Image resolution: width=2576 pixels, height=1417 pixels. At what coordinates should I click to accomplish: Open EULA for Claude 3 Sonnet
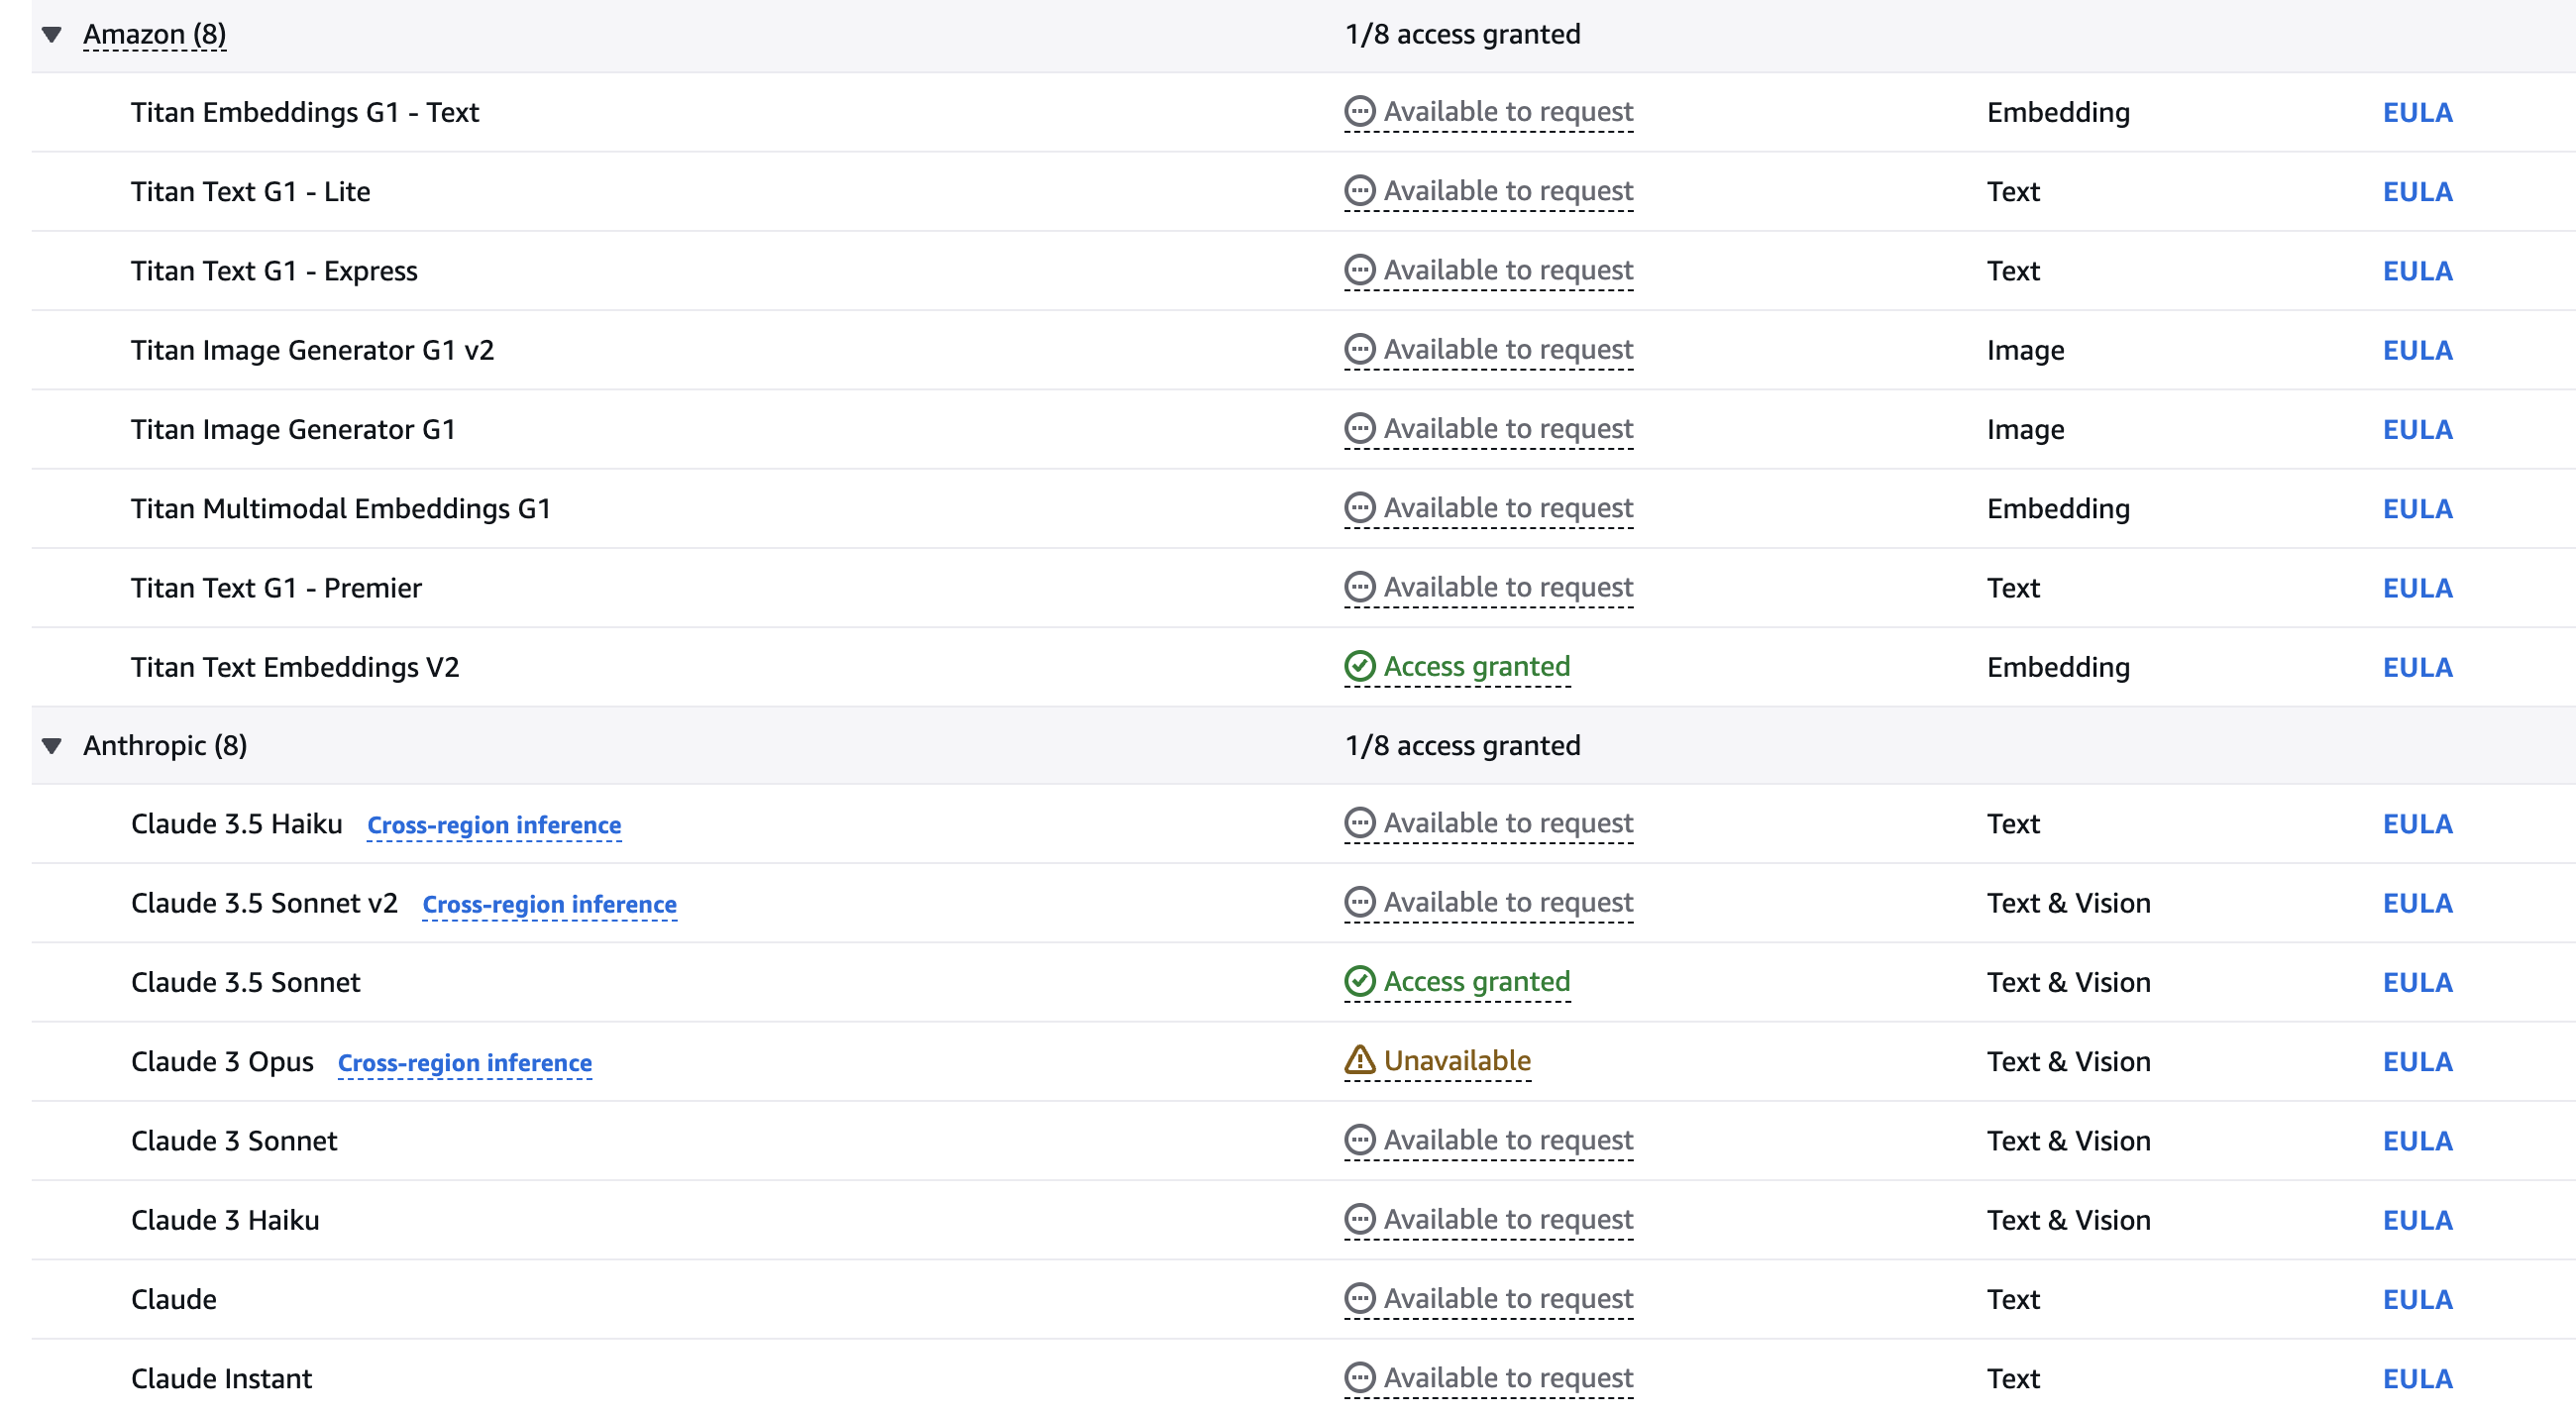click(x=2417, y=1141)
